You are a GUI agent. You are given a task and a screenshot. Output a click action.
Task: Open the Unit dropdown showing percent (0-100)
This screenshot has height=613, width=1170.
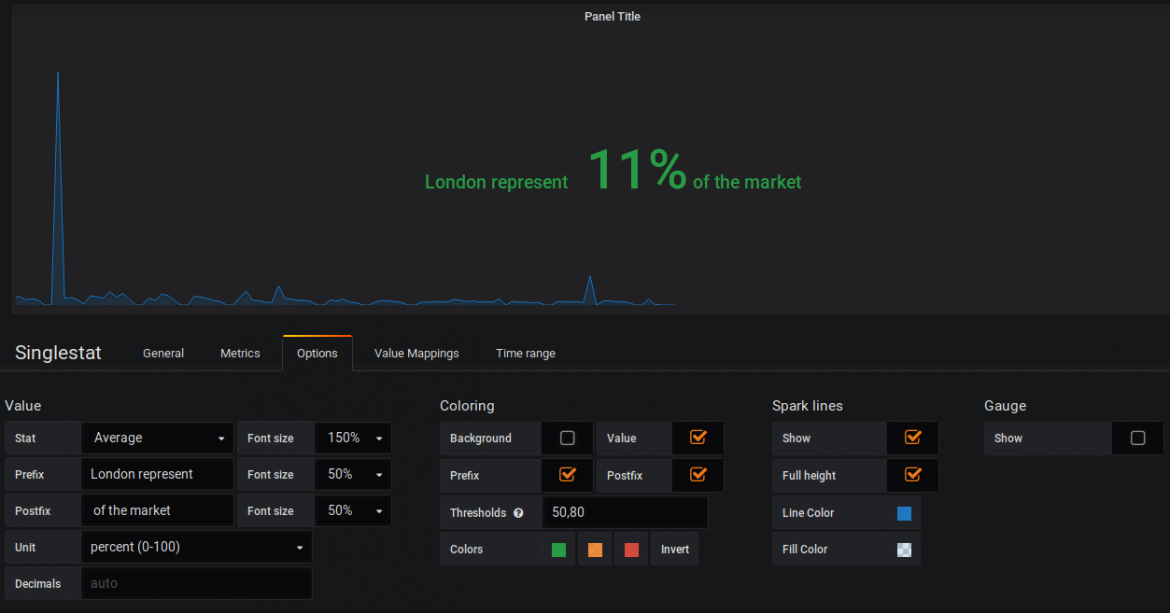[197, 547]
